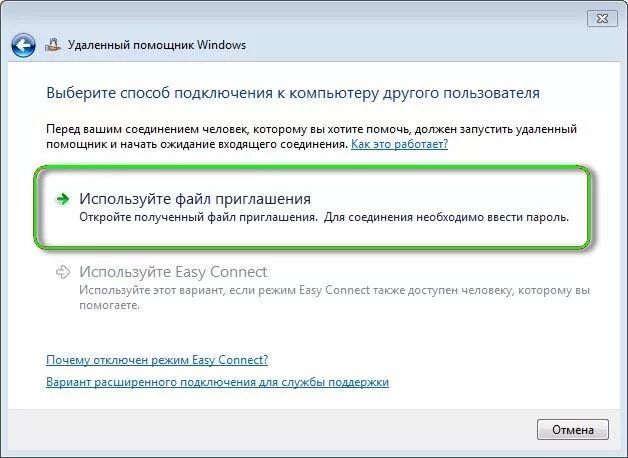
Task: Click paragraph 'Перед вашим соединением человек'
Action: 148,129
